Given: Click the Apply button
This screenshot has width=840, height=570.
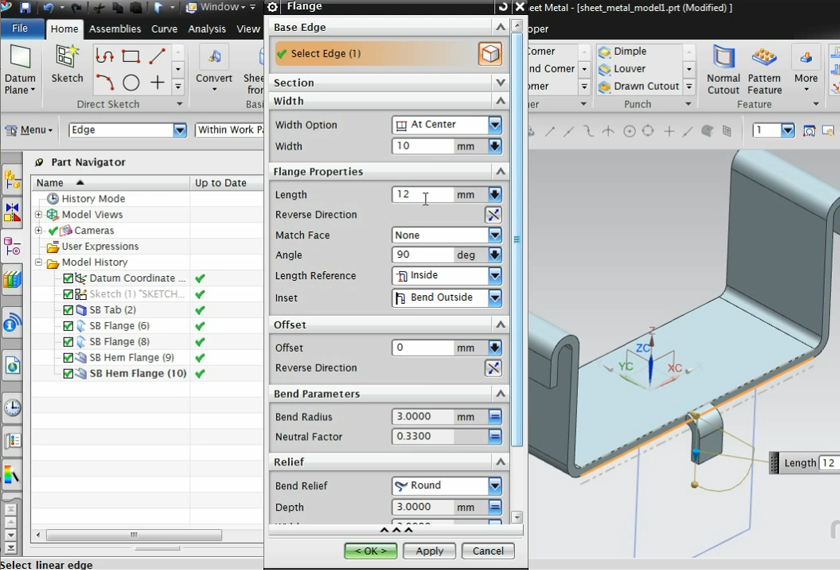Looking at the screenshot, I should pyautogui.click(x=430, y=551).
